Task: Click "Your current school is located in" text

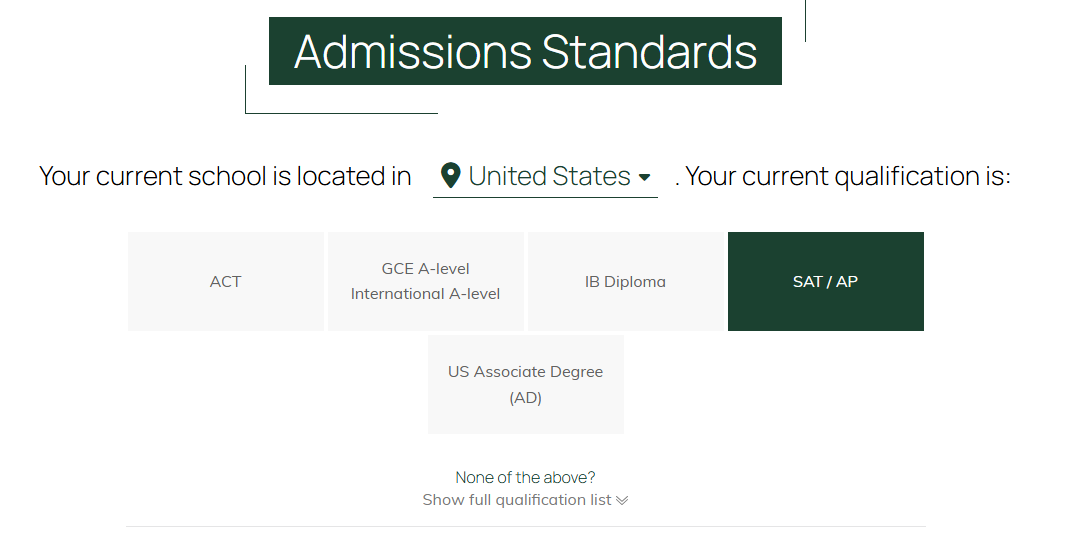Action: tap(225, 177)
